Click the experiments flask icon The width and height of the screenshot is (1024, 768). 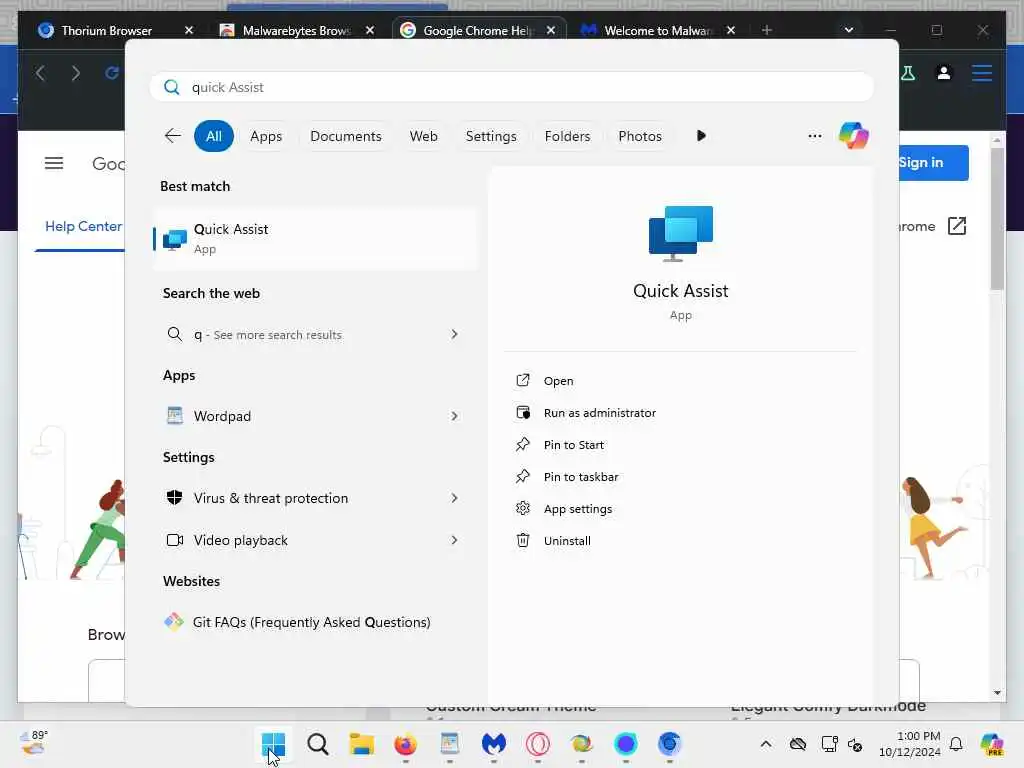pyautogui.click(x=908, y=72)
